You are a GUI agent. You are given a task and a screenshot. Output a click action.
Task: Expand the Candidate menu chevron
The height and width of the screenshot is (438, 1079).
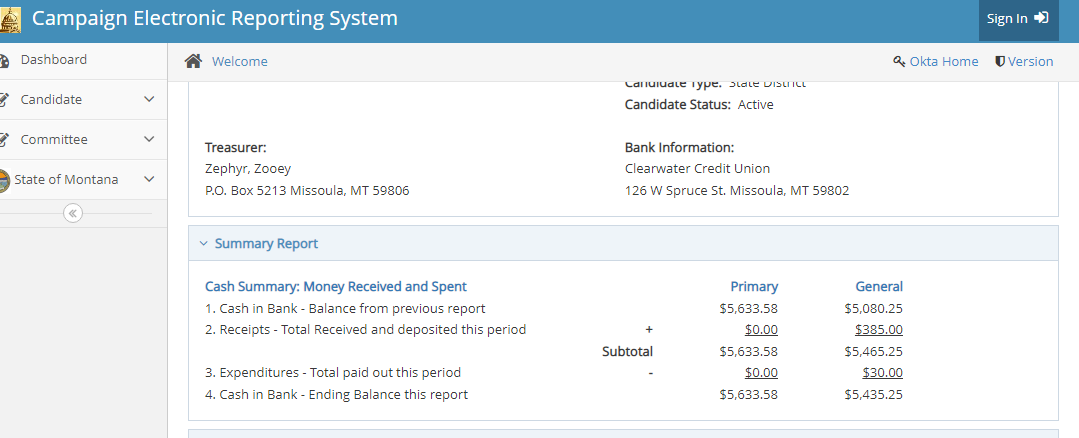149,100
